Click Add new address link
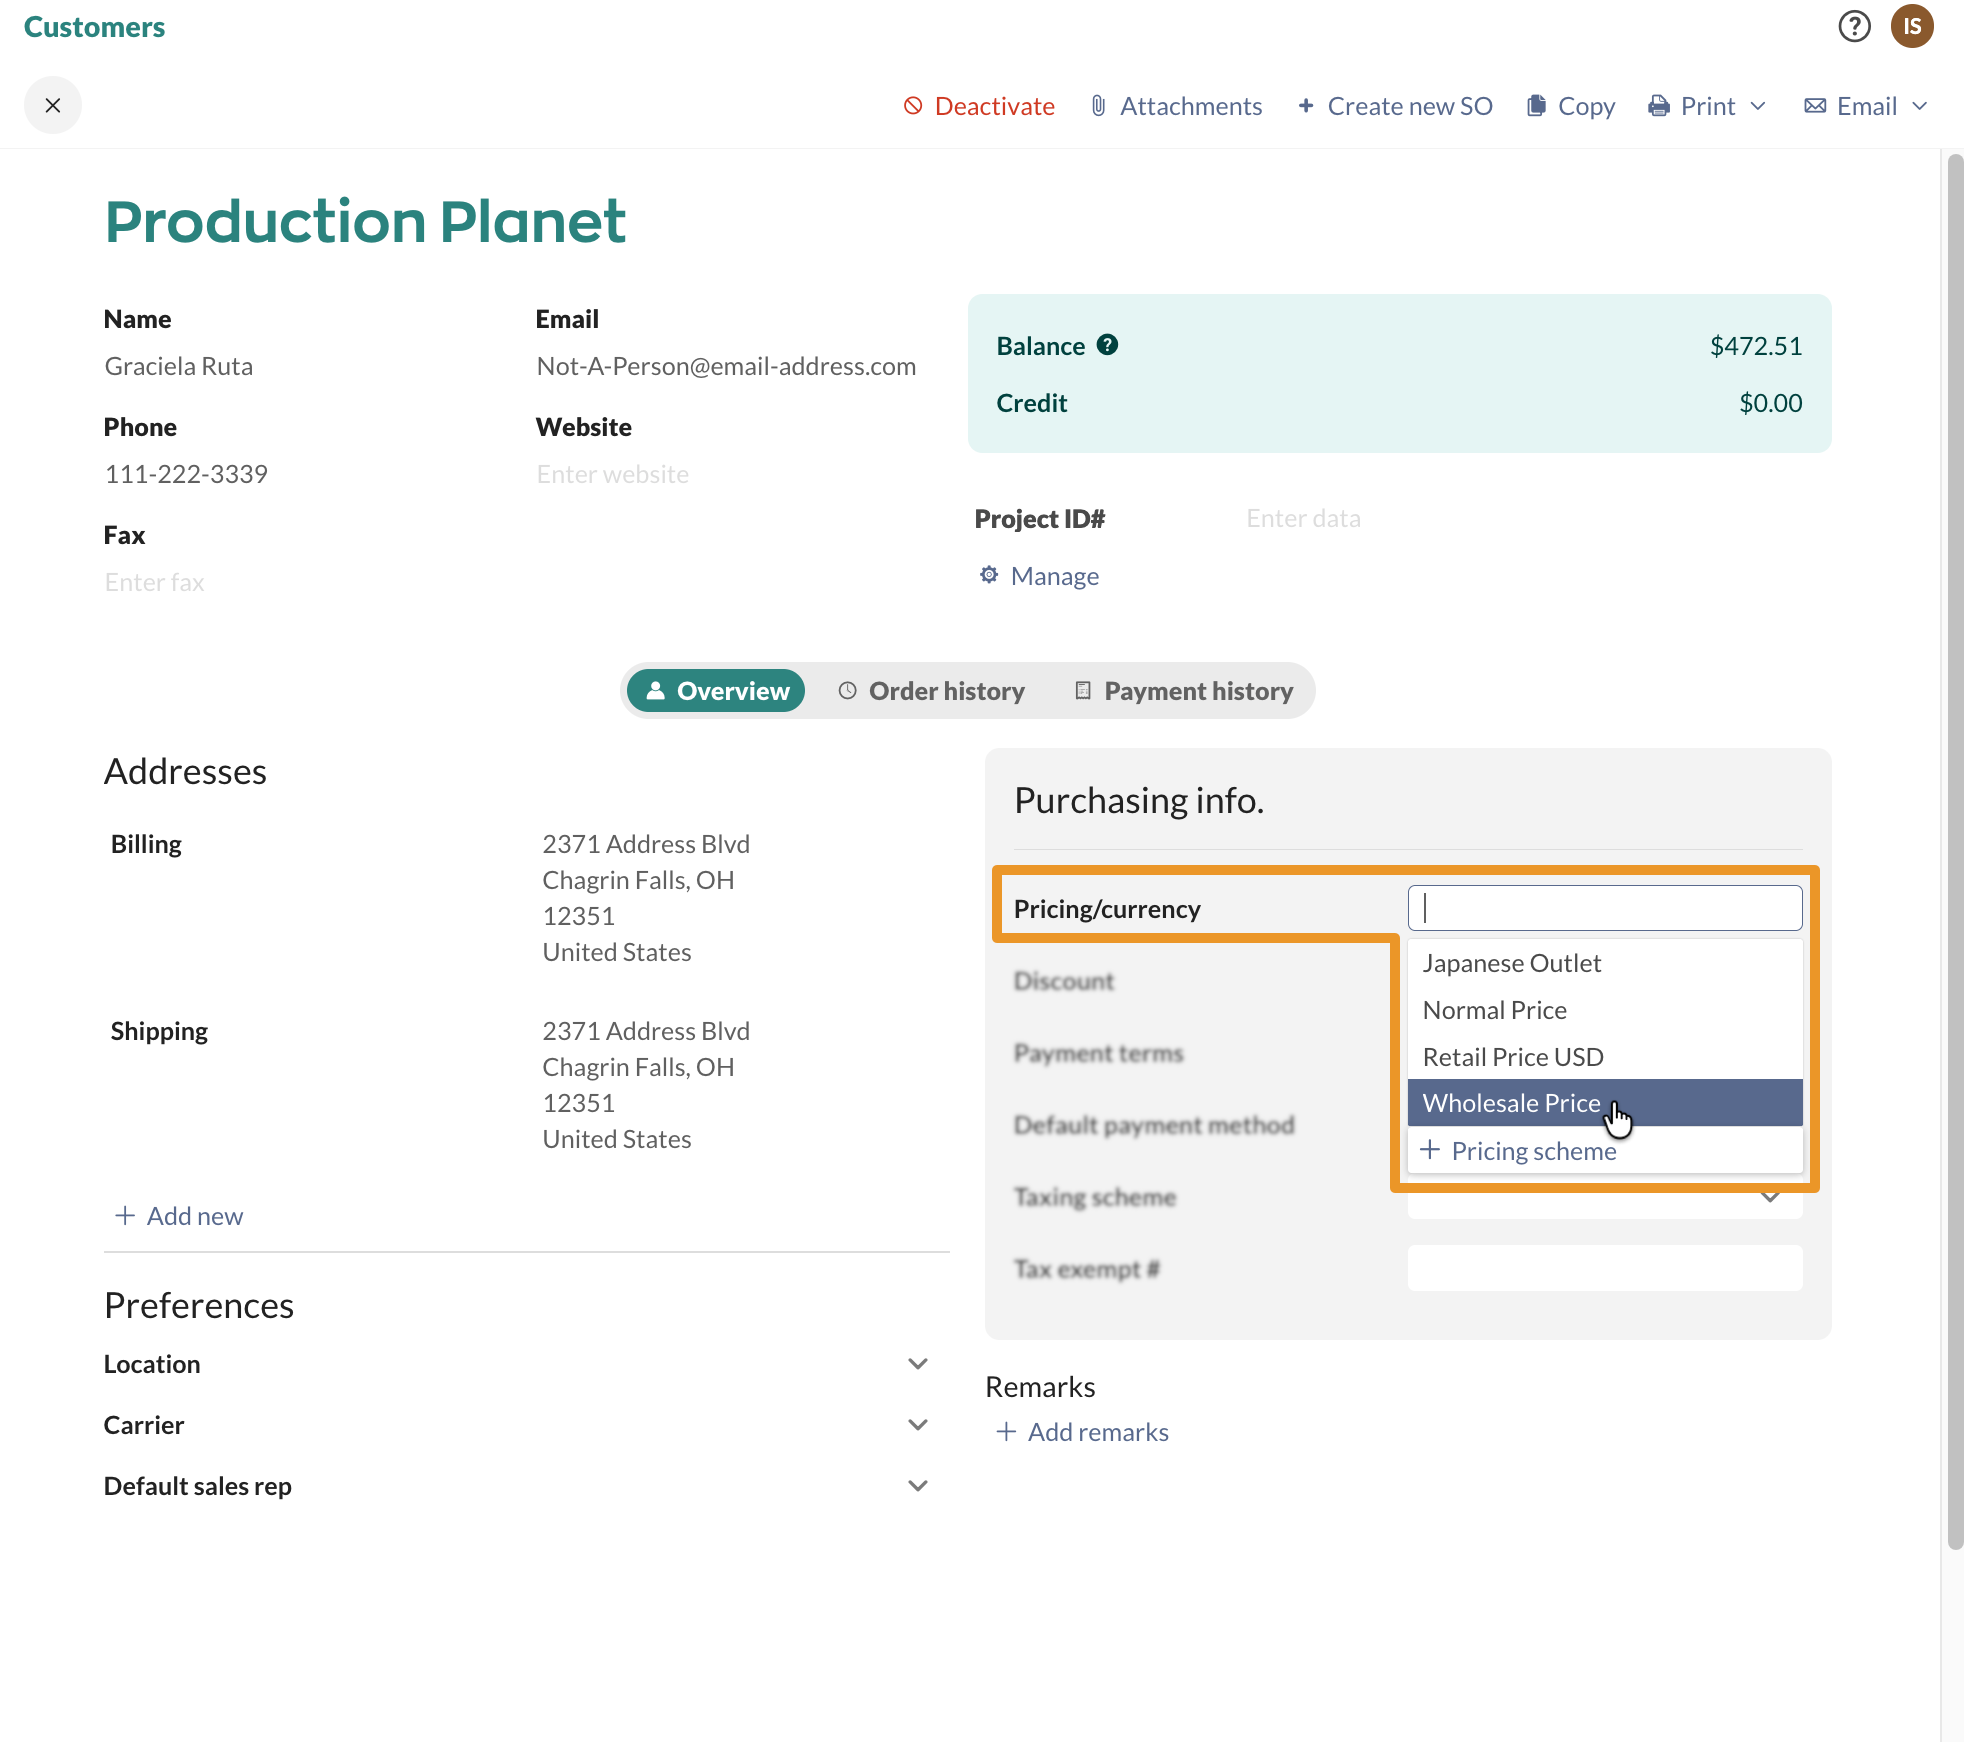 point(179,1216)
